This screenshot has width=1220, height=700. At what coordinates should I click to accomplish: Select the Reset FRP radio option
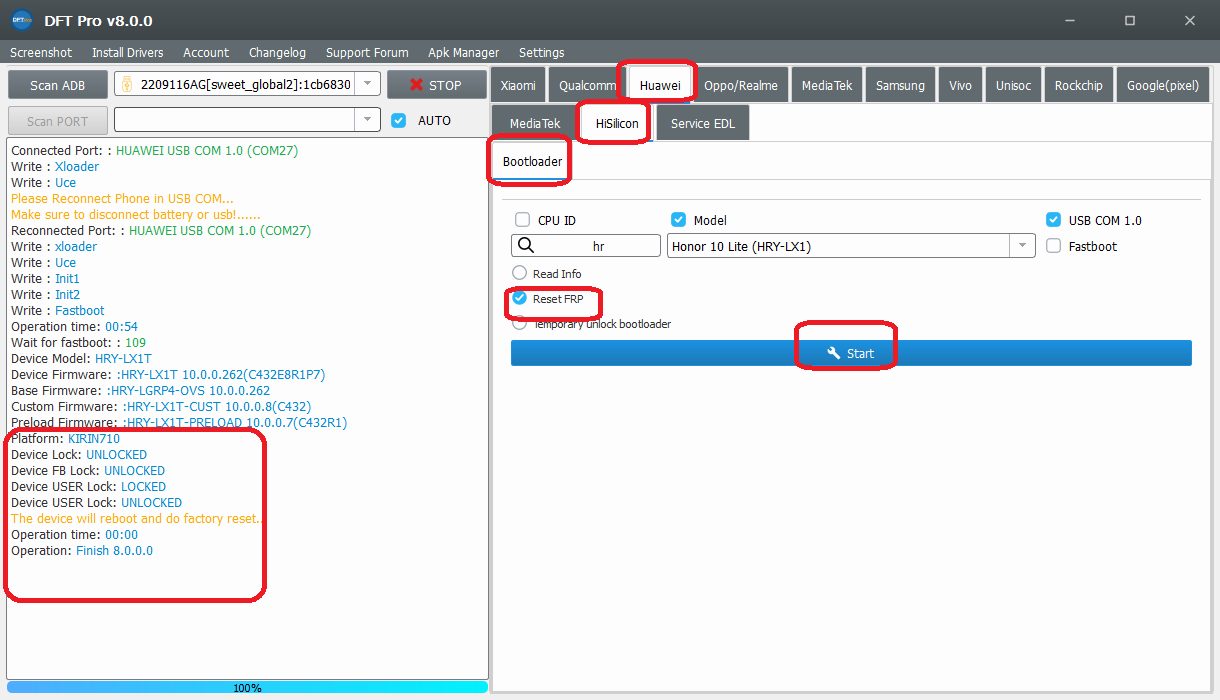click(519, 298)
